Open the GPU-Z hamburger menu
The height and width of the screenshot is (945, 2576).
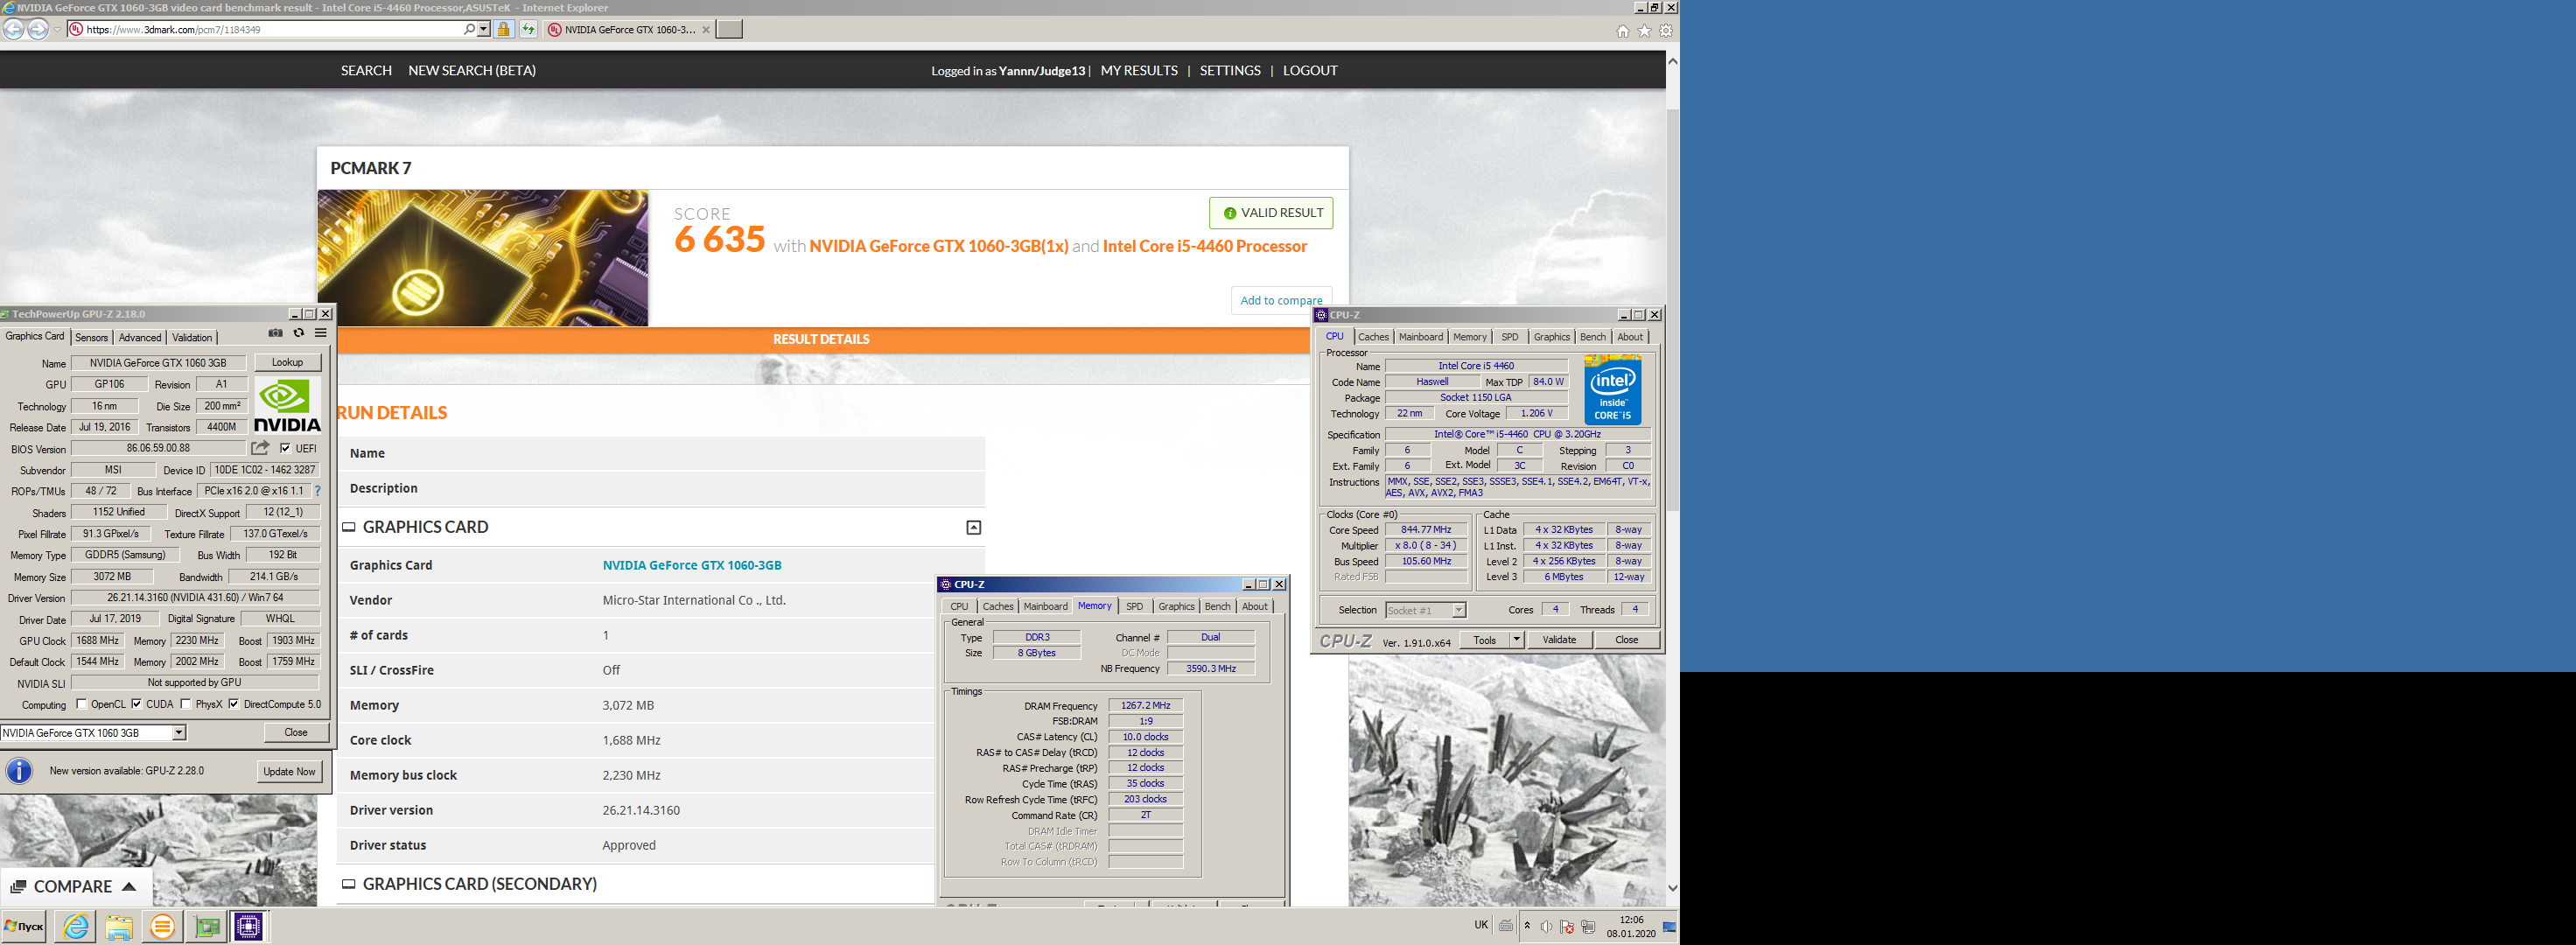(x=321, y=334)
